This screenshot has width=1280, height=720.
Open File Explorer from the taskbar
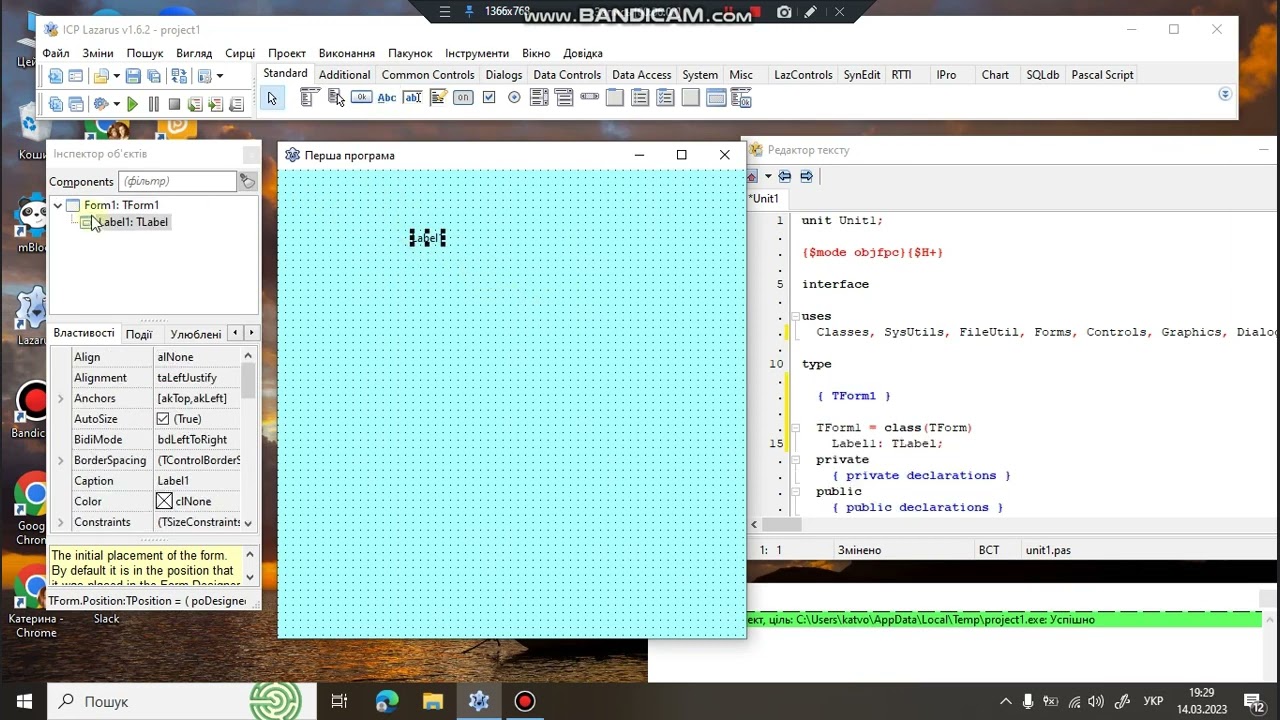click(432, 701)
